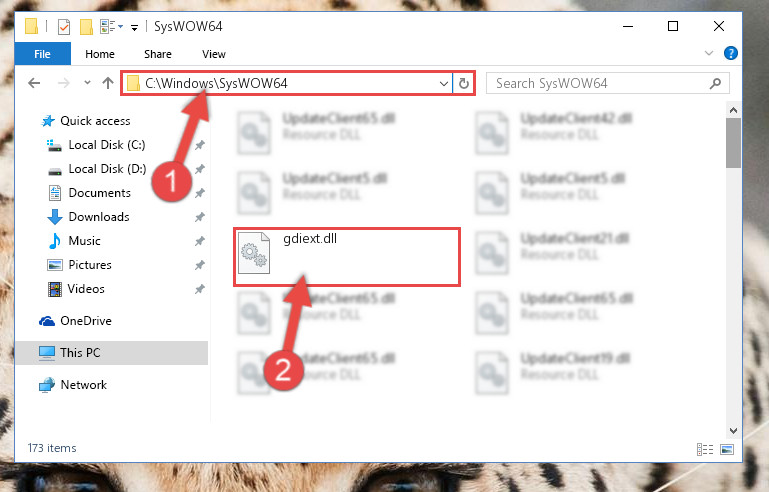Open recent locations dropdown arrow
Viewport: 769px width, 492px height.
coord(87,82)
